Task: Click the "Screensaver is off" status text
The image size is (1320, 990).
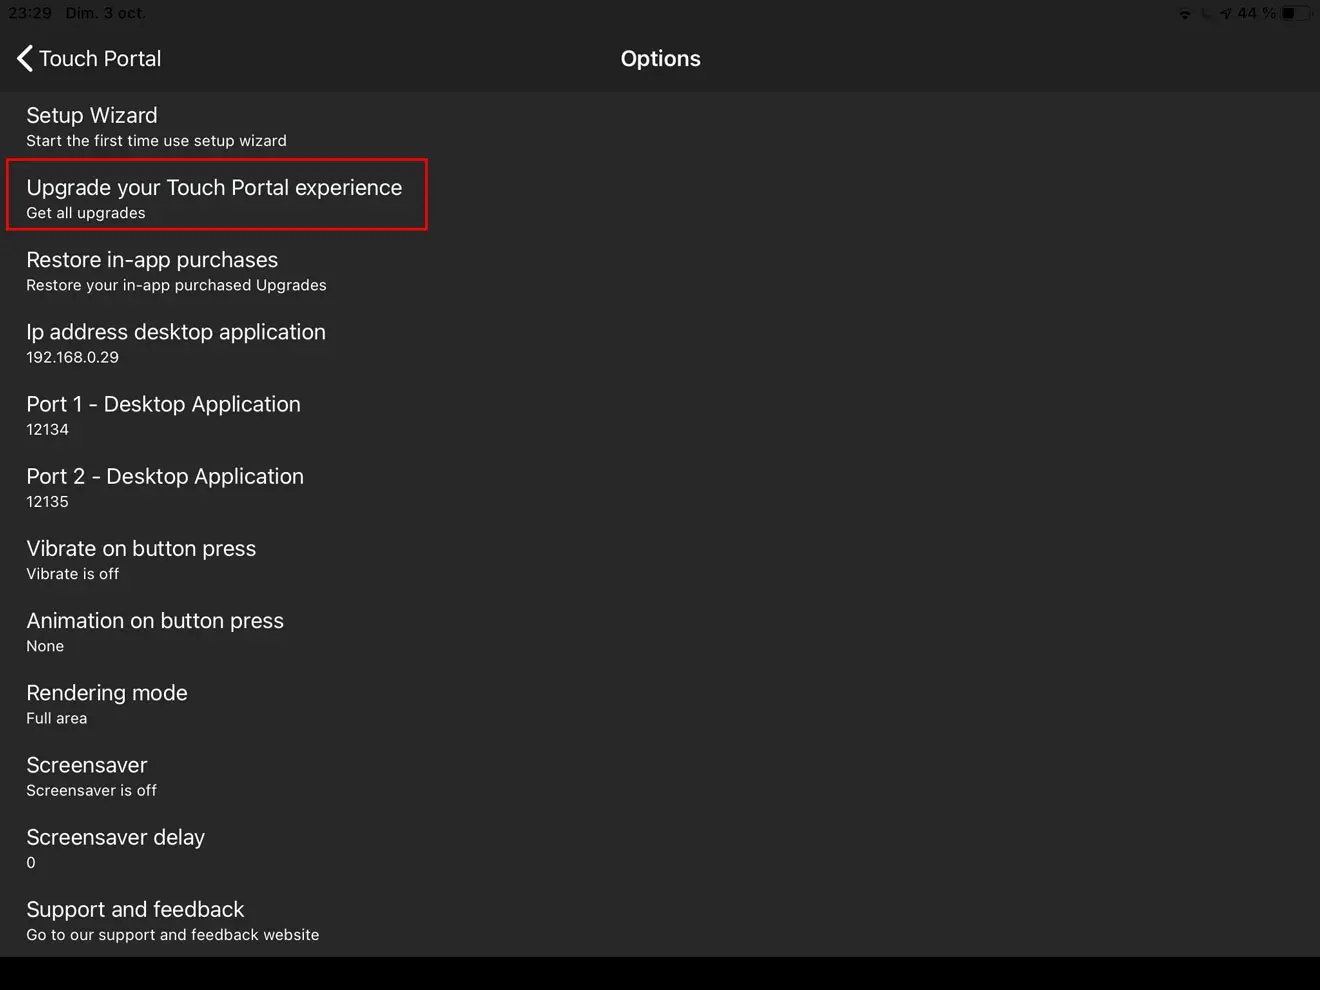Action: (x=91, y=790)
